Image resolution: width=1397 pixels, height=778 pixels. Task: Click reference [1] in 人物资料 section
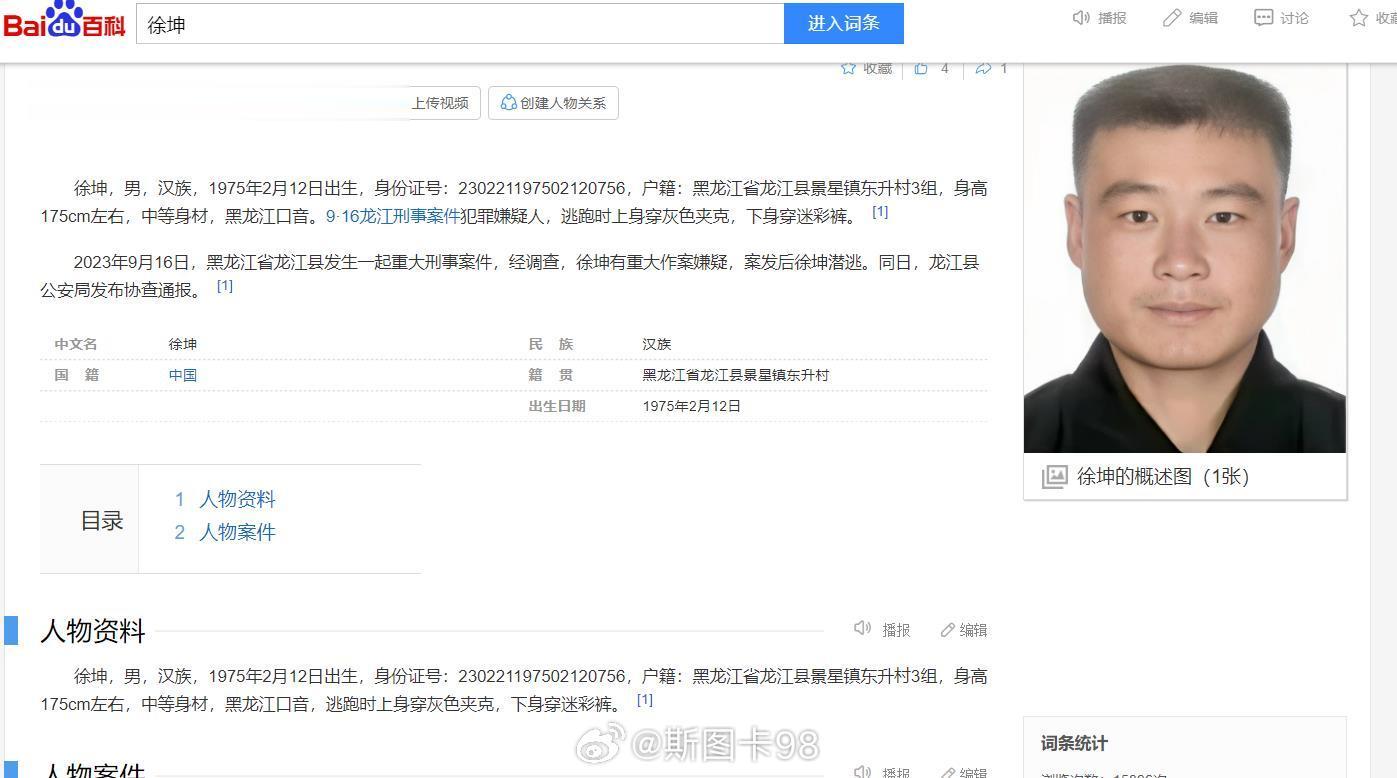pyautogui.click(x=645, y=700)
